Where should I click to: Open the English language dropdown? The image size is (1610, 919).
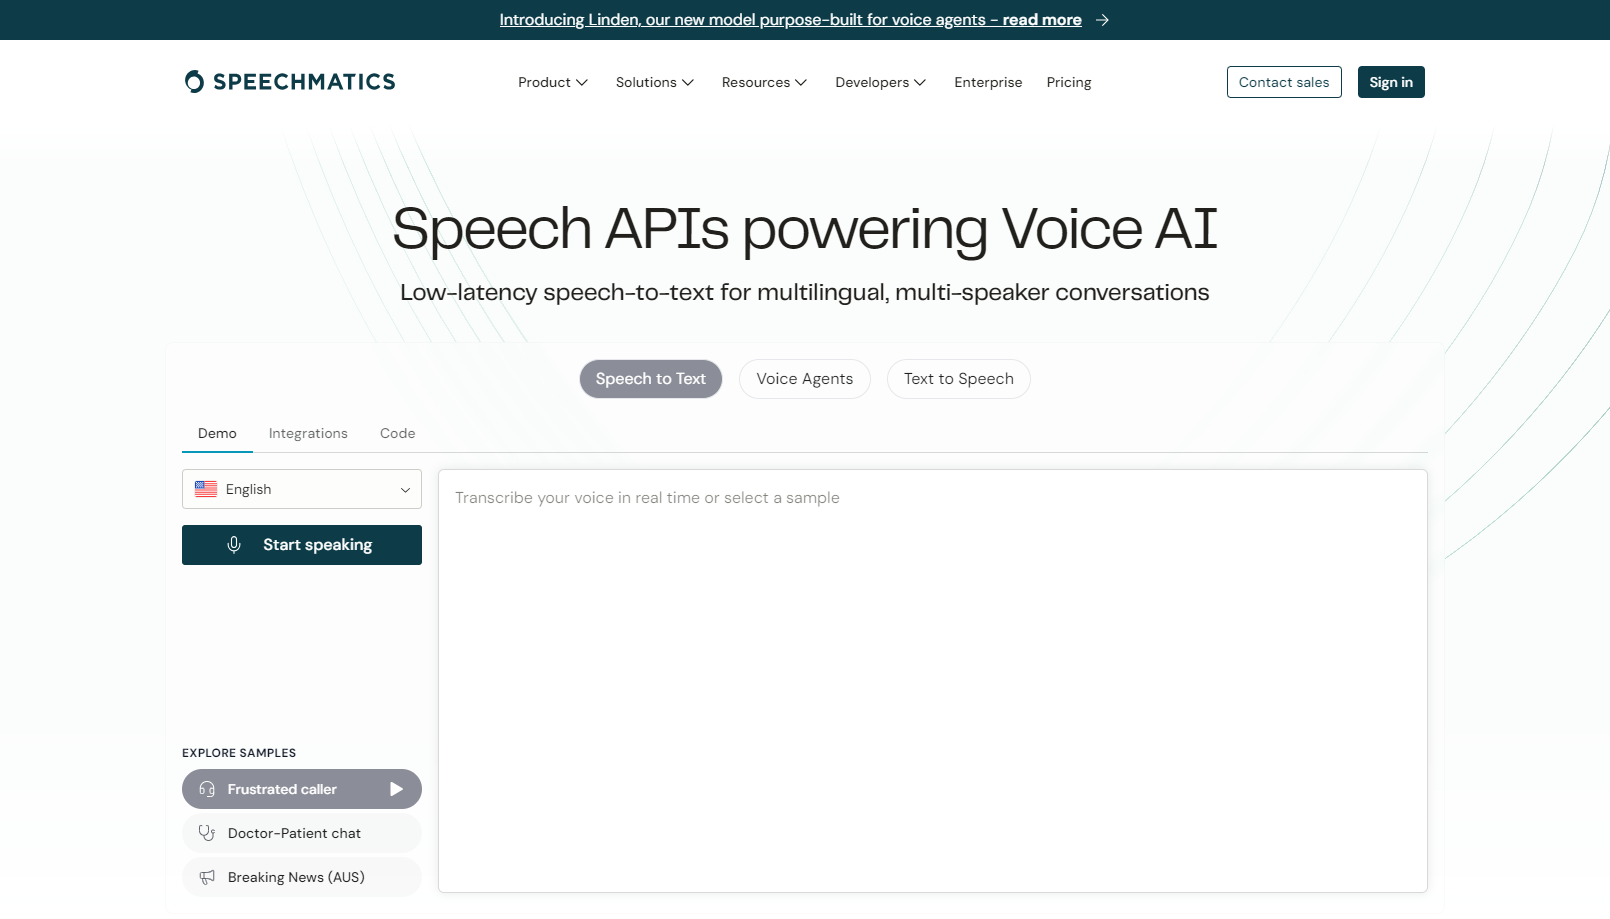pos(302,489)
